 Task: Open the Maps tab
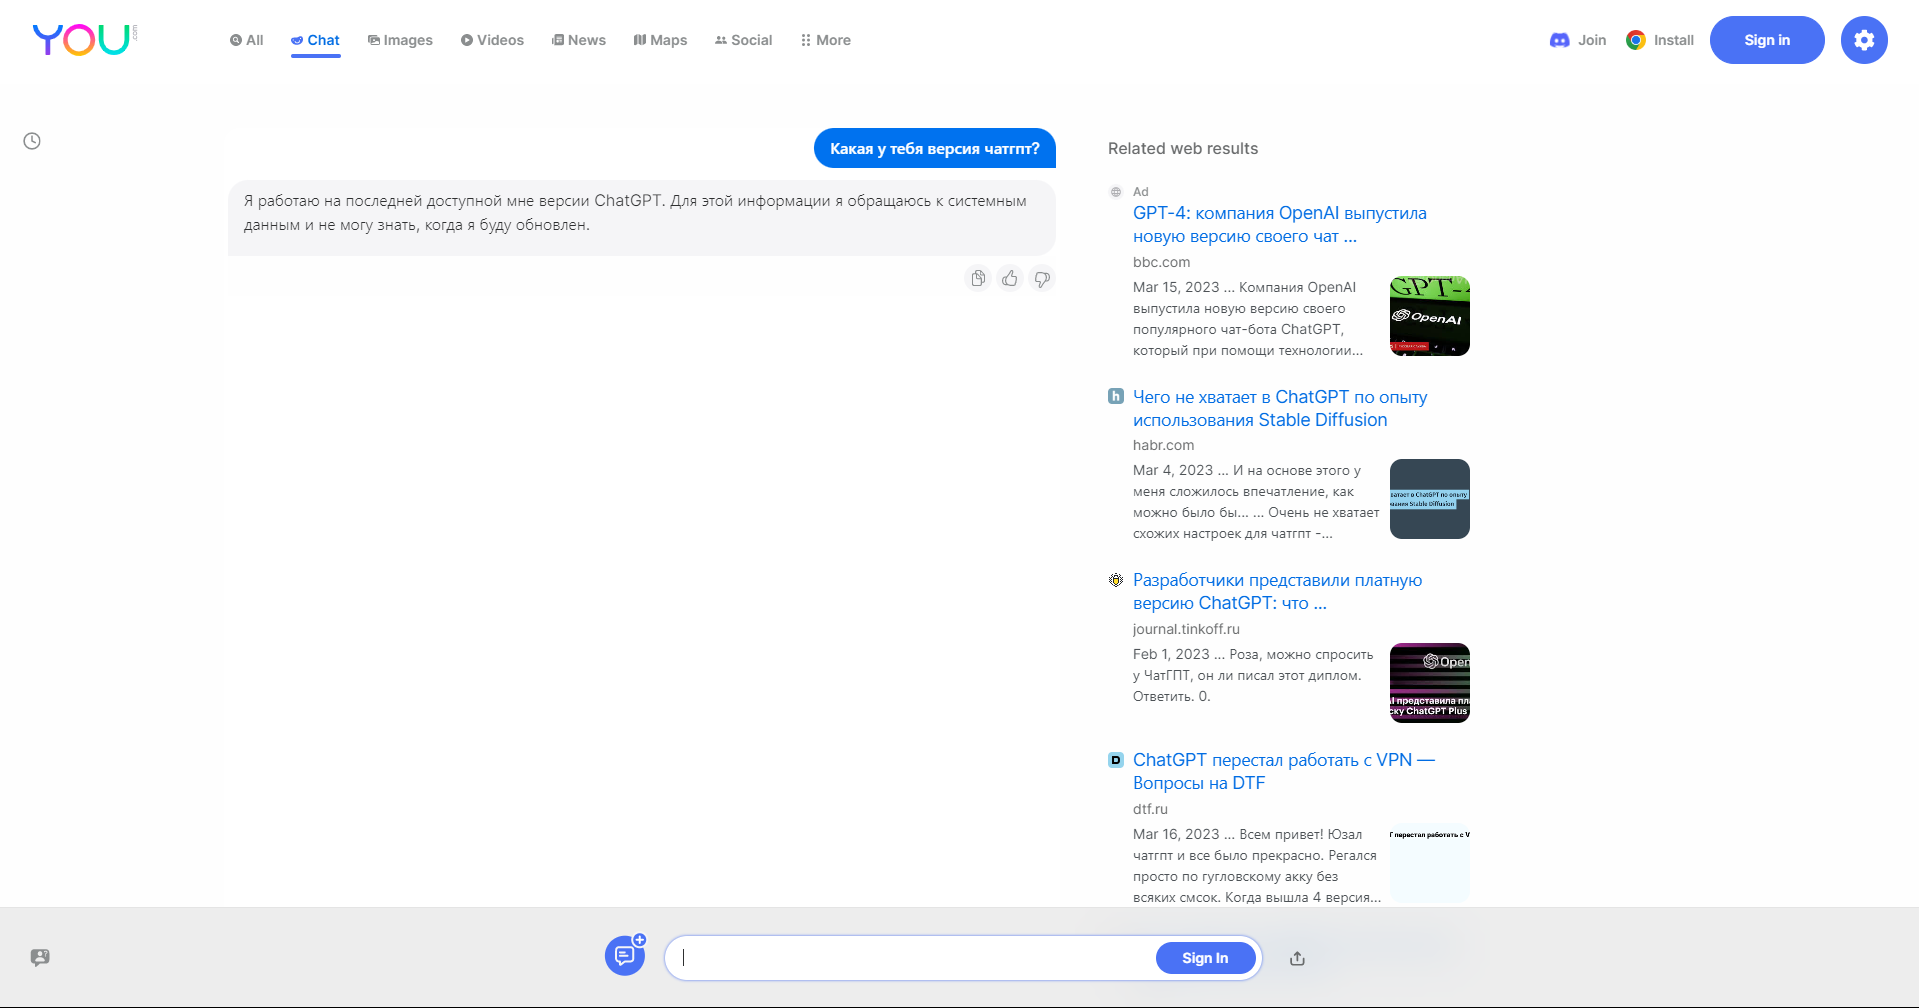tap(660, 40)
